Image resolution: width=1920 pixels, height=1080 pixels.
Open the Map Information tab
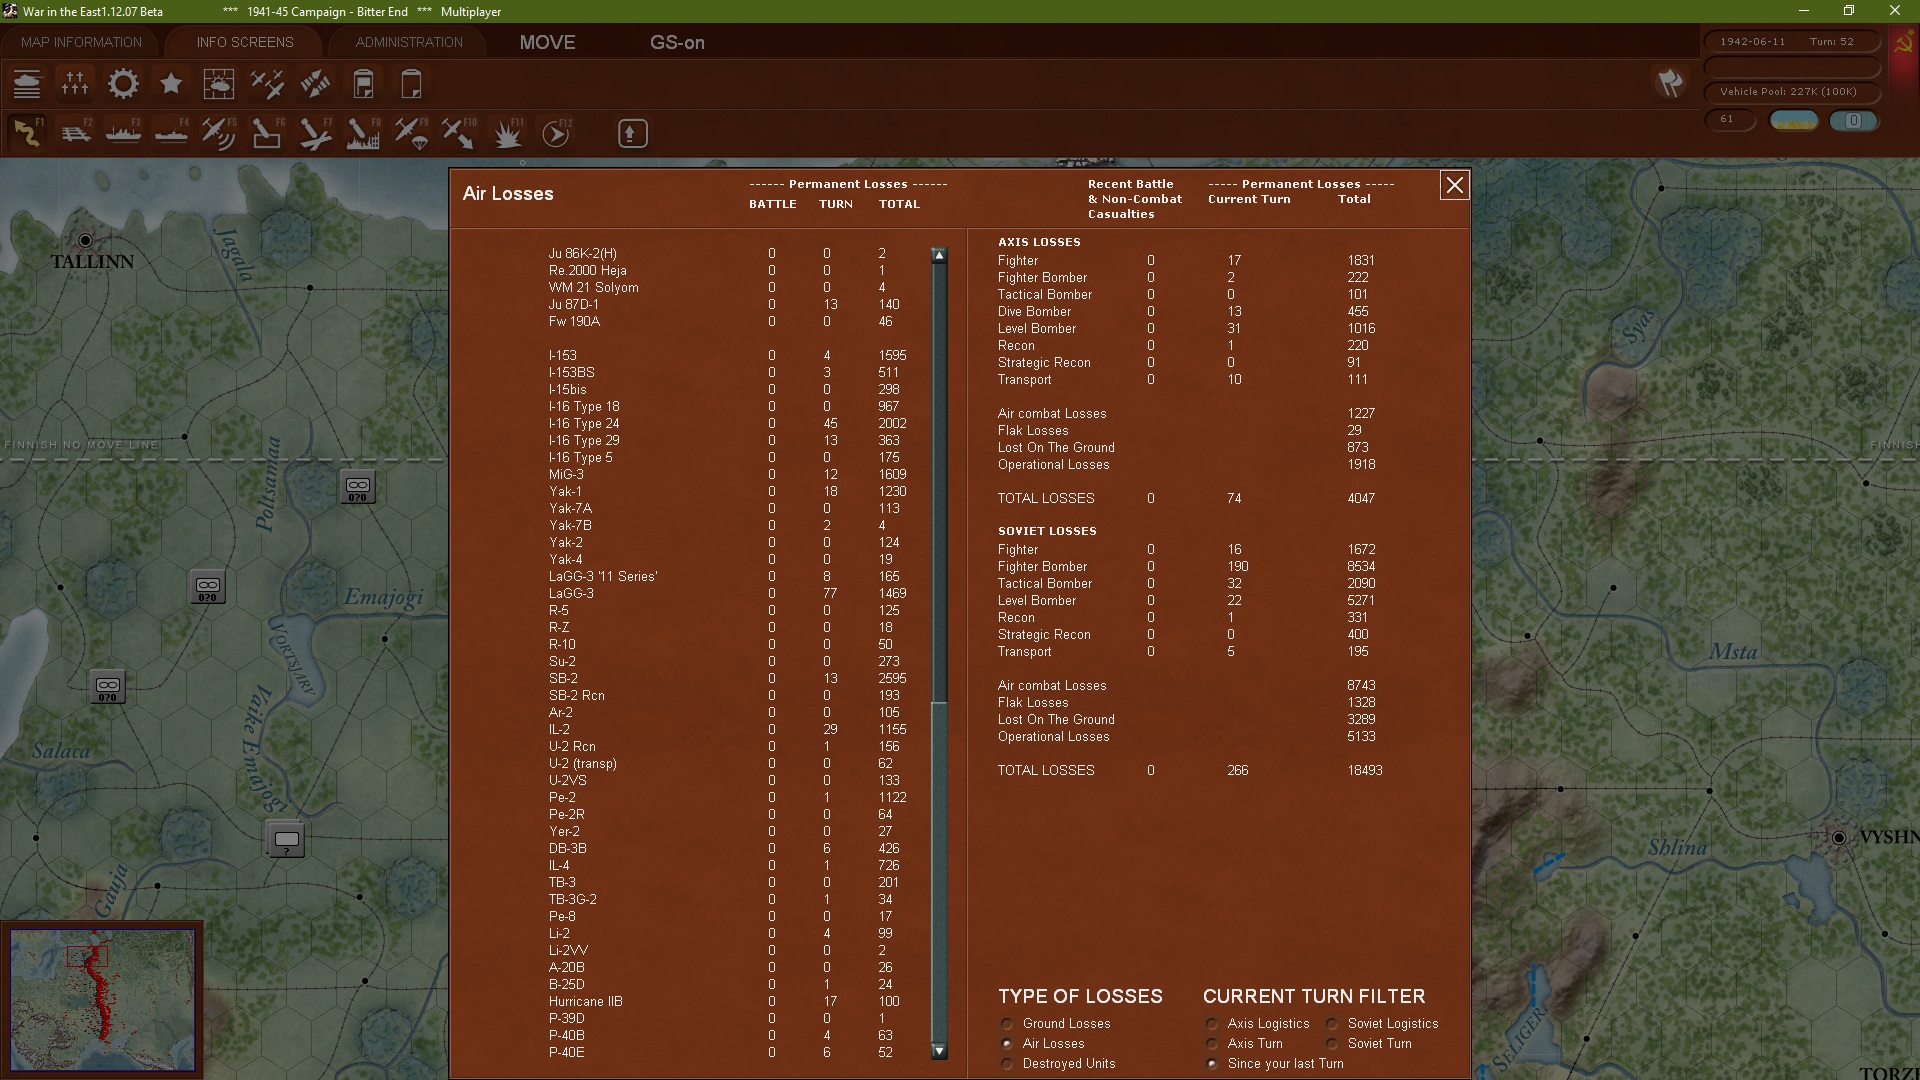(81, 42)
